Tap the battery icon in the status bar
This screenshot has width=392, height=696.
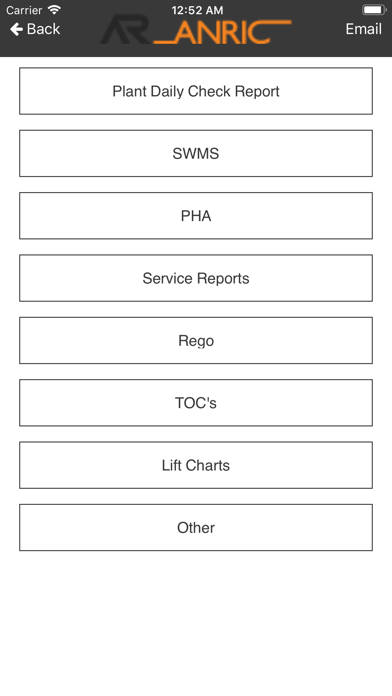click(374, 9)
